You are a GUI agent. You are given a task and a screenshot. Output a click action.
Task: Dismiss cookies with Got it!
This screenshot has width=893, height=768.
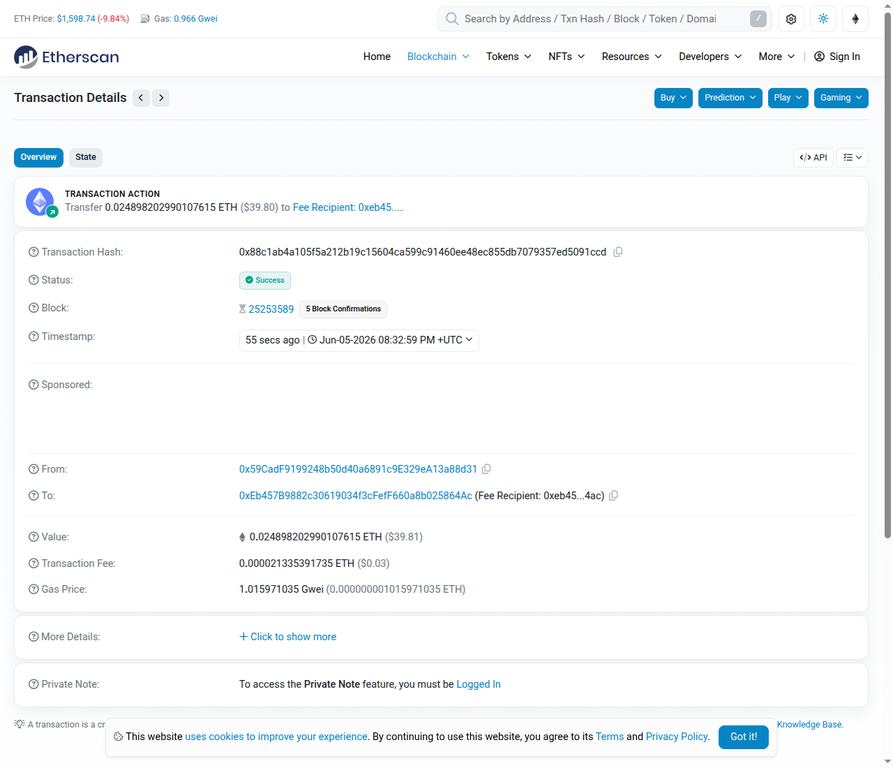[743, 737]
